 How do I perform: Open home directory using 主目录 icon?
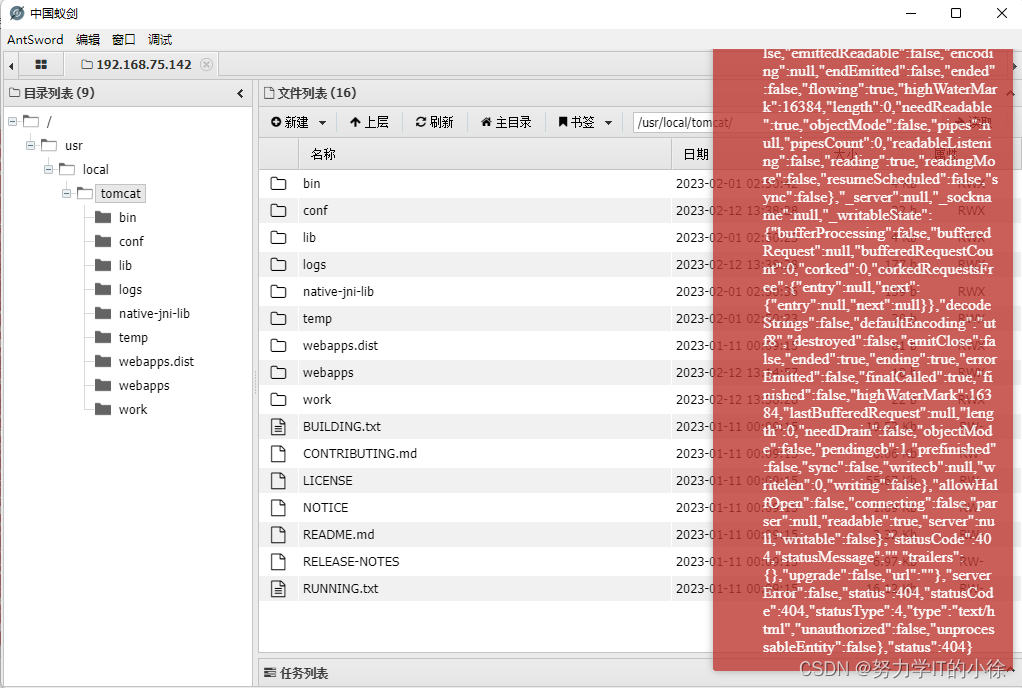(x=486, y=122)
